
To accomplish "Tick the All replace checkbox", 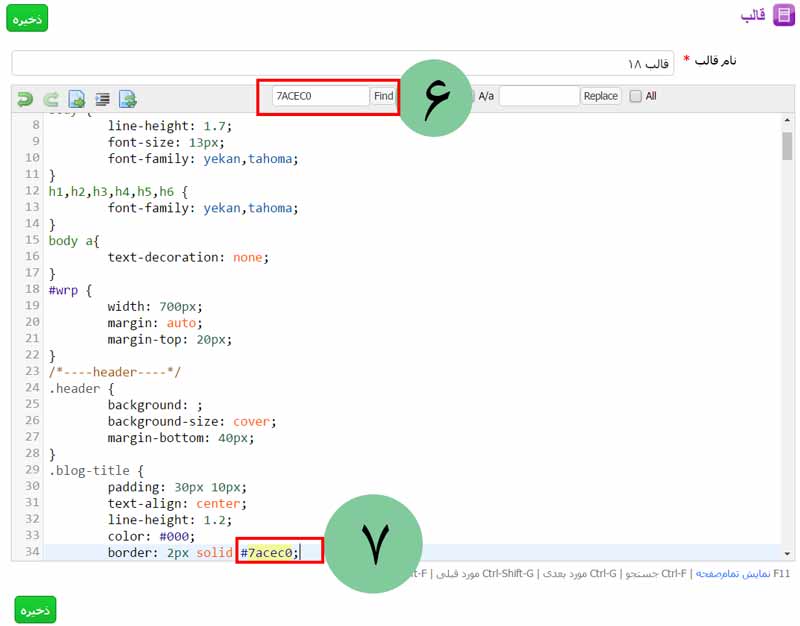I will 635,96.
